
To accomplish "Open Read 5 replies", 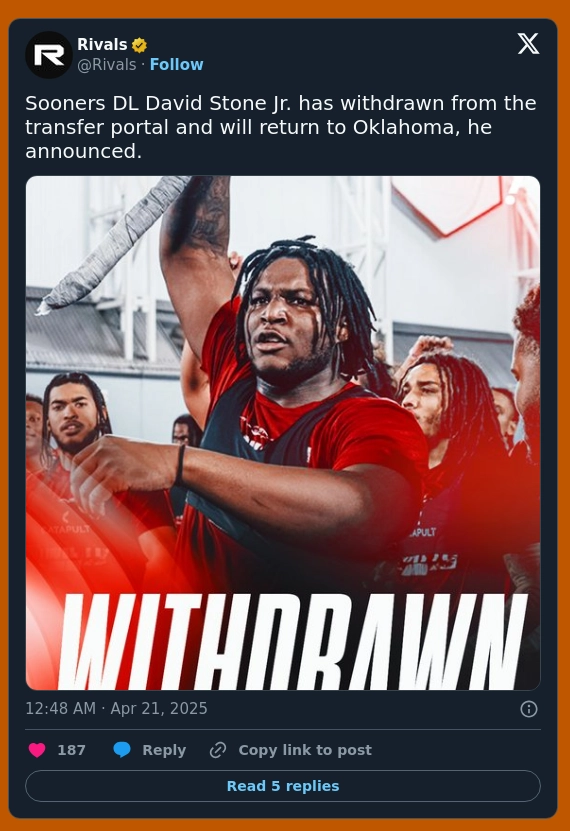I will point(283,786).
